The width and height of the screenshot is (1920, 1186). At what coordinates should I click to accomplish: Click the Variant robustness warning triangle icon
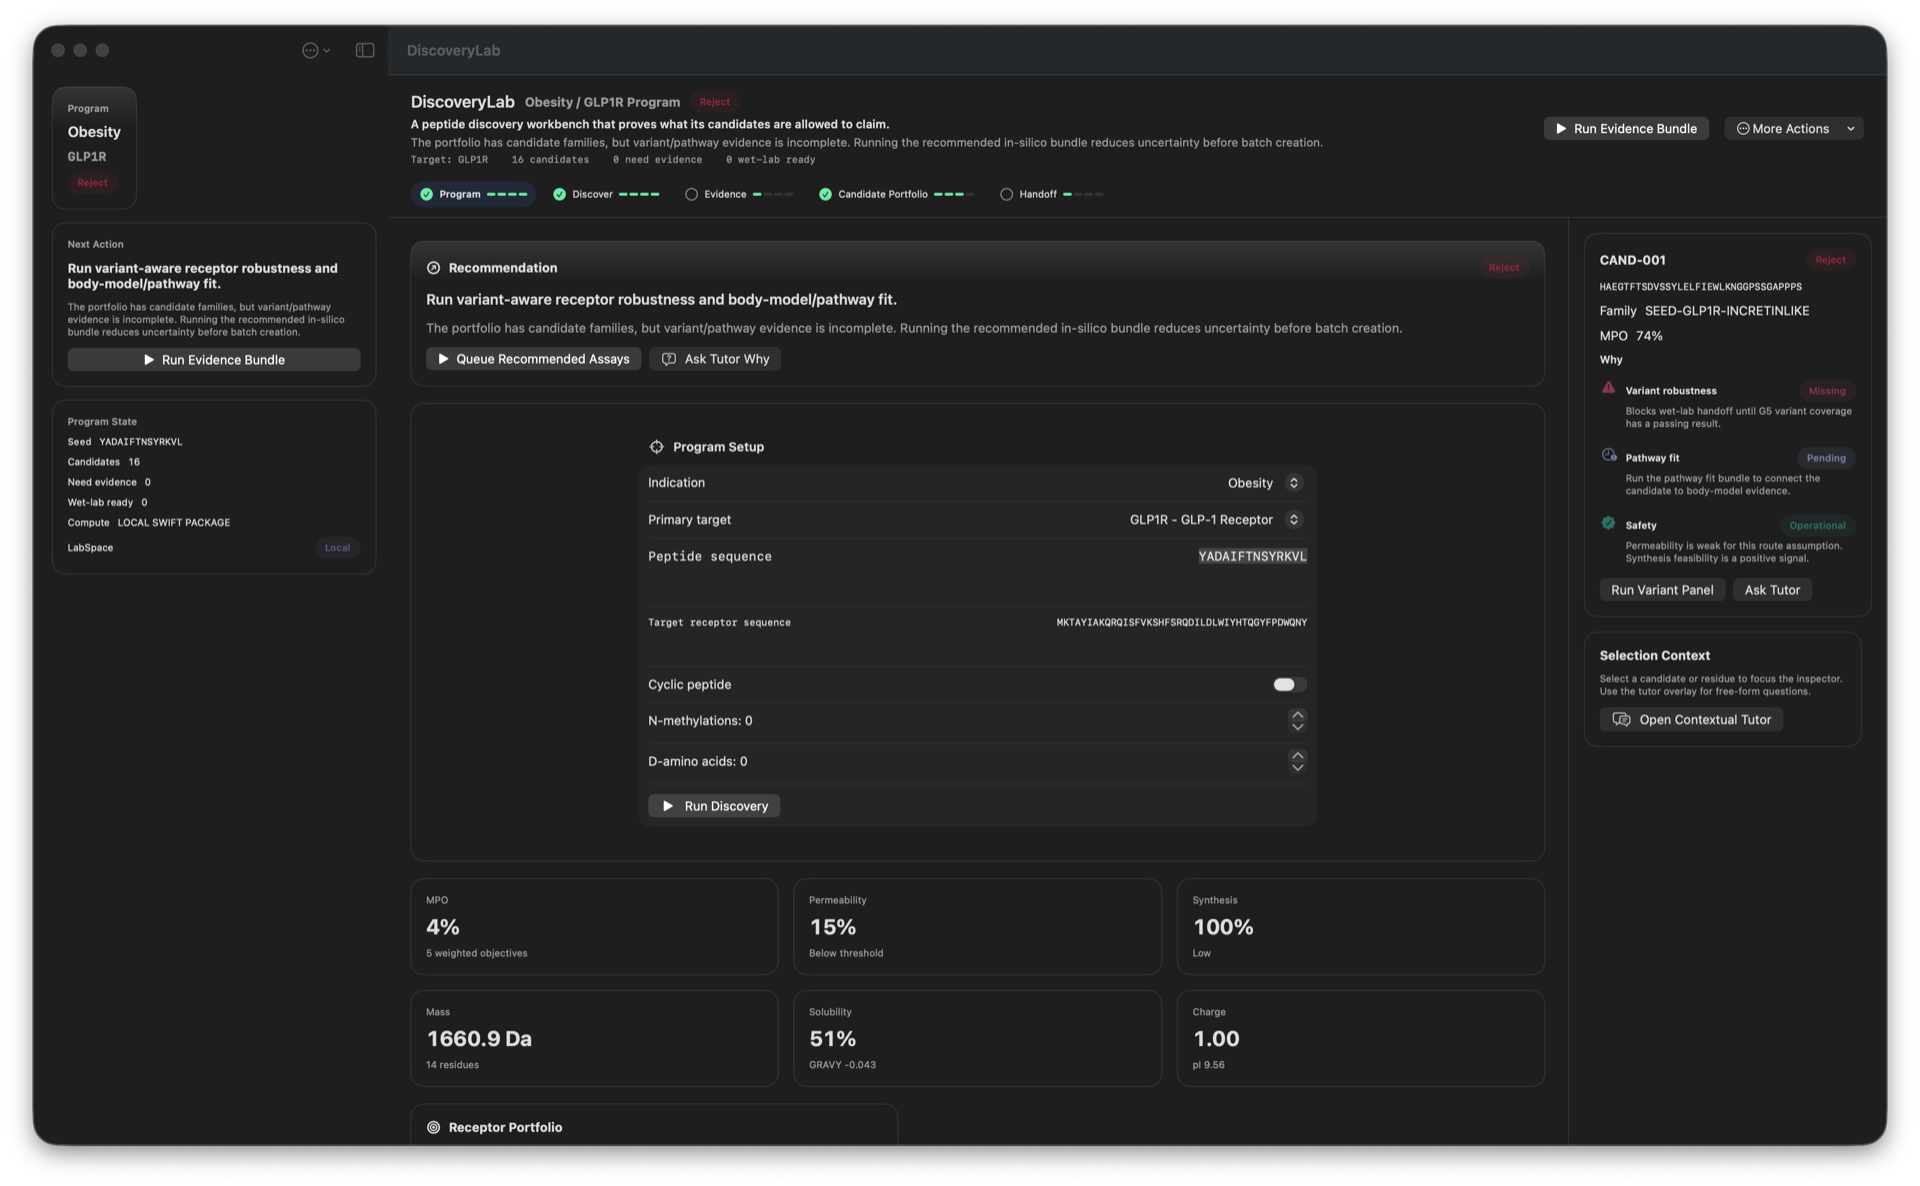point(1608,388)
